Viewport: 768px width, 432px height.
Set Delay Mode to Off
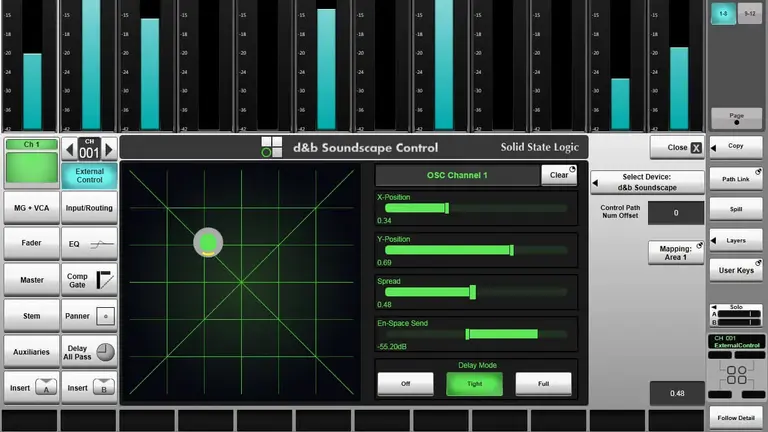click(x=405, y=384)
